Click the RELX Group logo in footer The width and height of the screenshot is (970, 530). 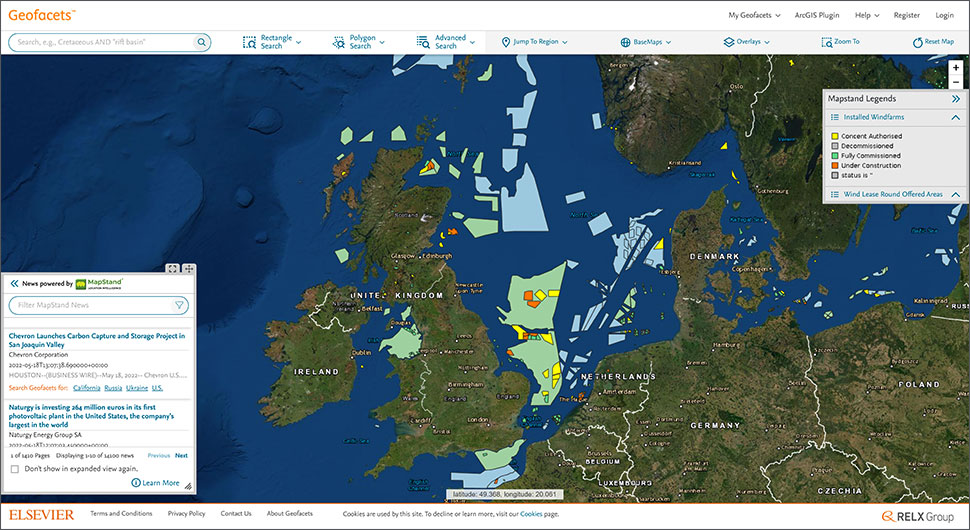click(918, 516)
